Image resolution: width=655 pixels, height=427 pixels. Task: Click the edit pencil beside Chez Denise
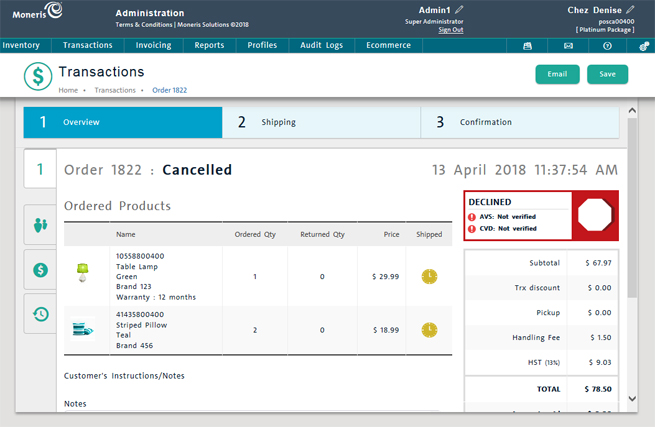630,9
